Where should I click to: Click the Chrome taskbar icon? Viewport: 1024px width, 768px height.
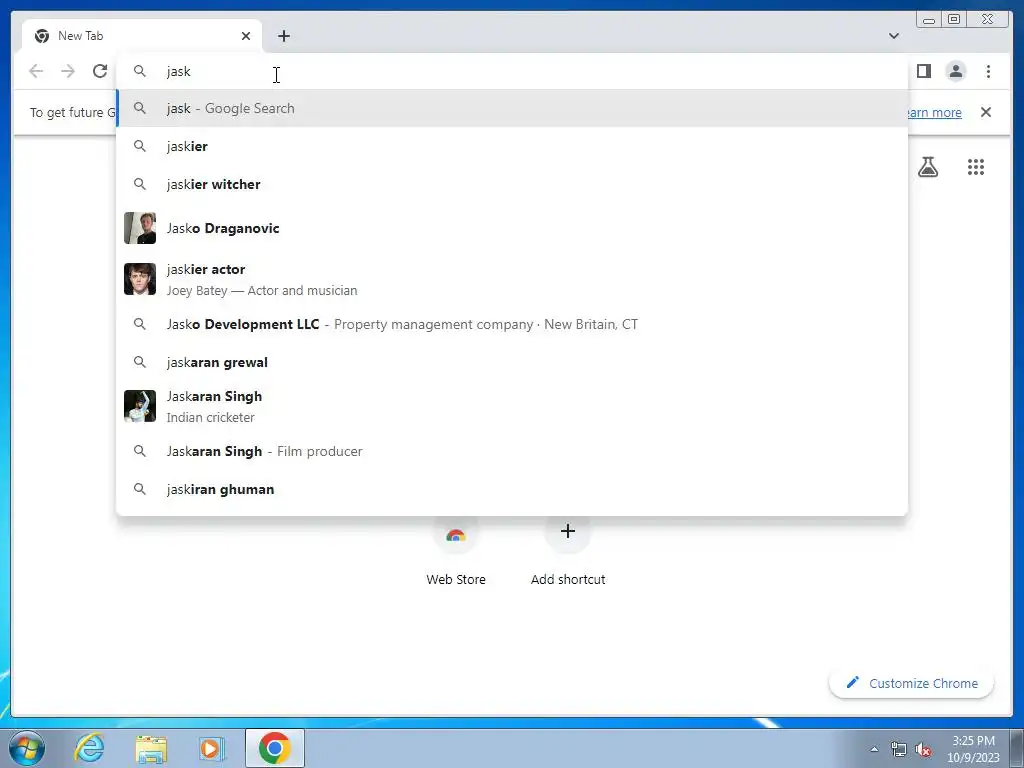coord(275,748)
